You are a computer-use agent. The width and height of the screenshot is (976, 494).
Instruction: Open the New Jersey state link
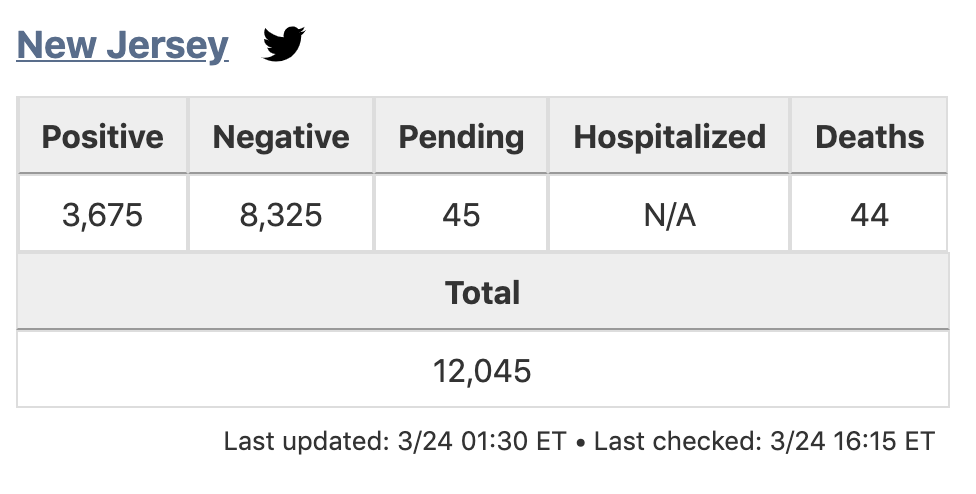pos(122,45)
